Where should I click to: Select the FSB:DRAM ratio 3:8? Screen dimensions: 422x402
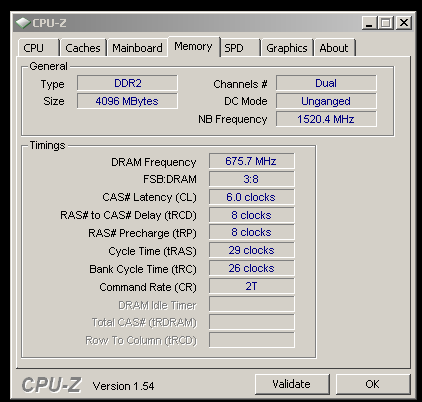[252, 179]
